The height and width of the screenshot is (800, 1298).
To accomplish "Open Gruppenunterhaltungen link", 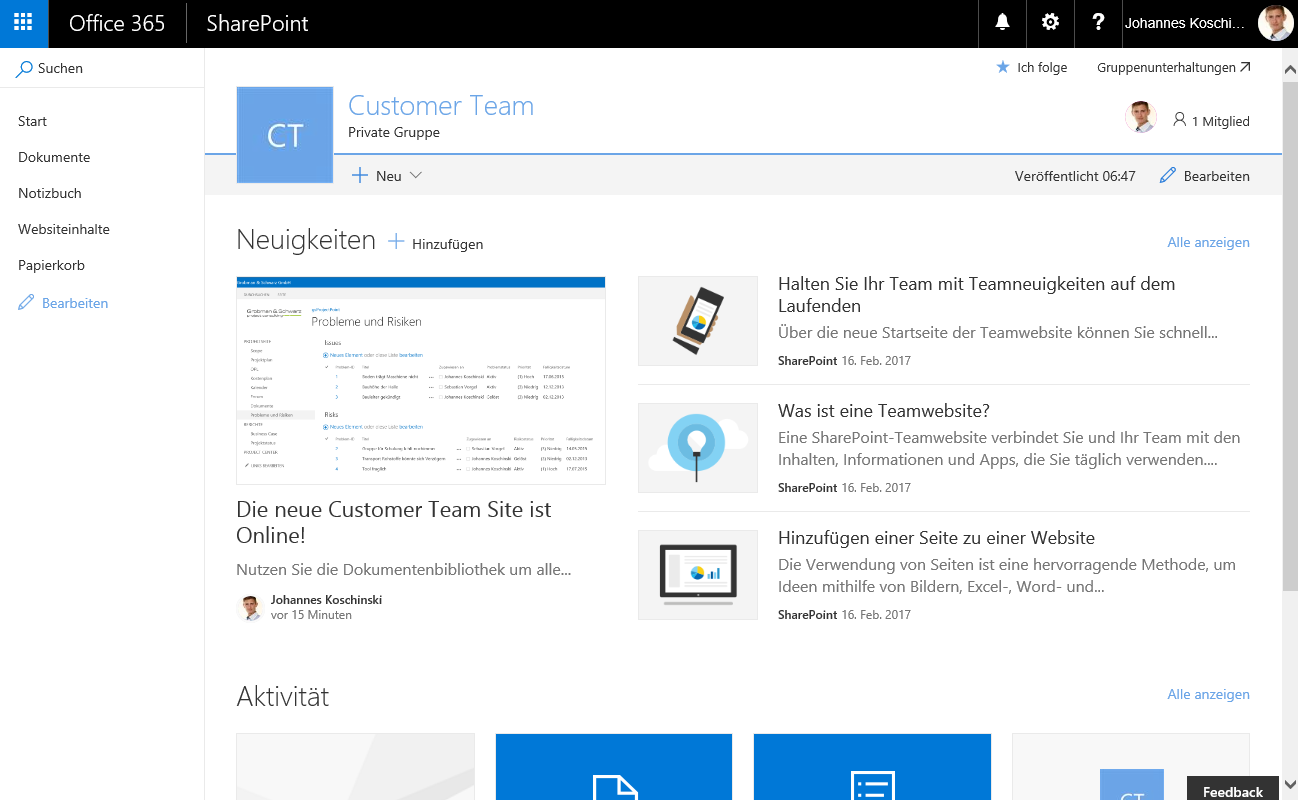I will [1174, 68].
